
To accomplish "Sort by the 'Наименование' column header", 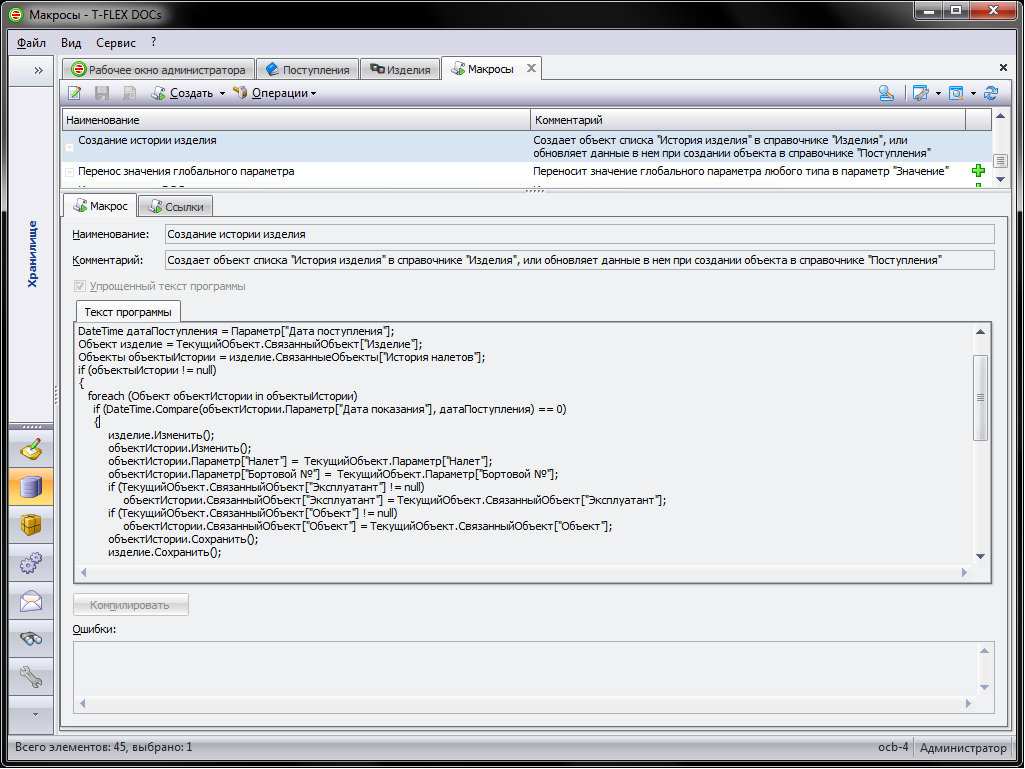I will (x=295, y=120).
